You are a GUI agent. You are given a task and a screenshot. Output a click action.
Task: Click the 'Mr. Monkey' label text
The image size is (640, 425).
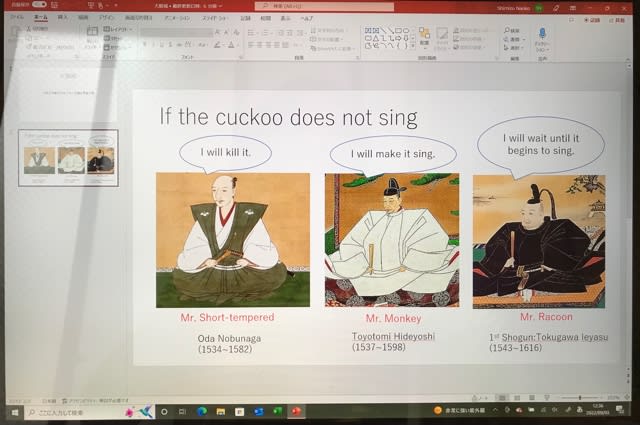point(393,318)
